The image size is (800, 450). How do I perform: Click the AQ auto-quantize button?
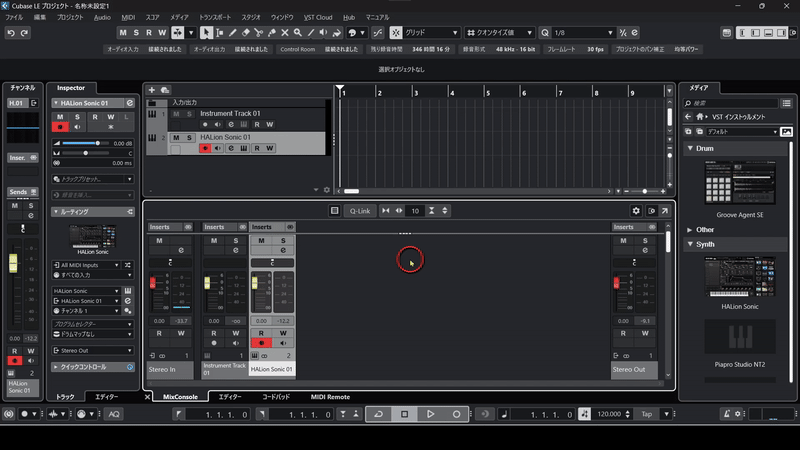click(114, 414)
